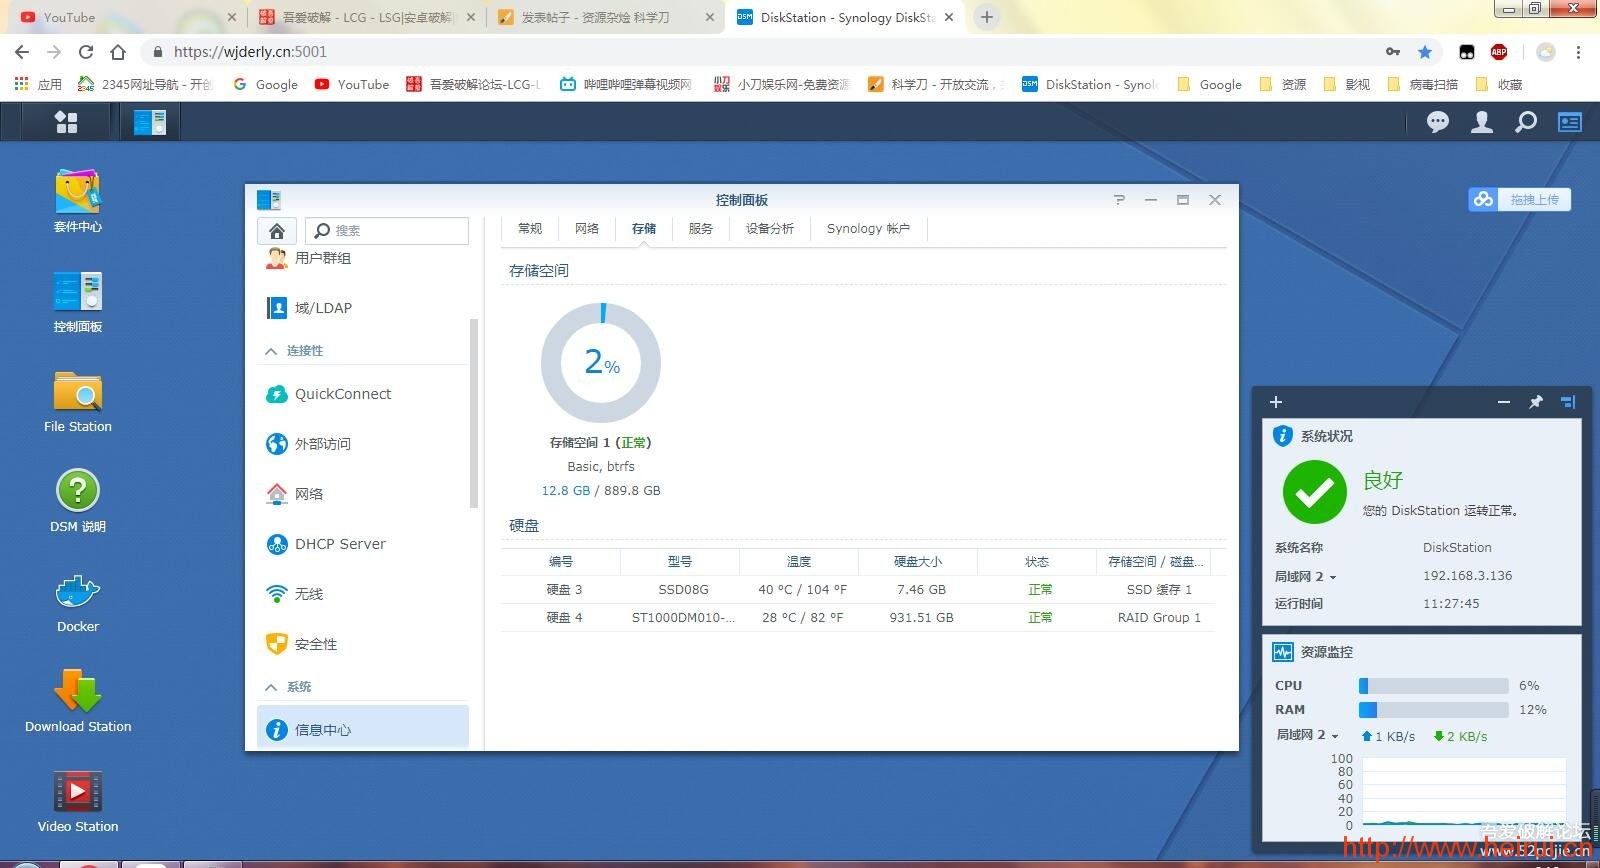Switch to the 网络 tab

tap(587, 229)
